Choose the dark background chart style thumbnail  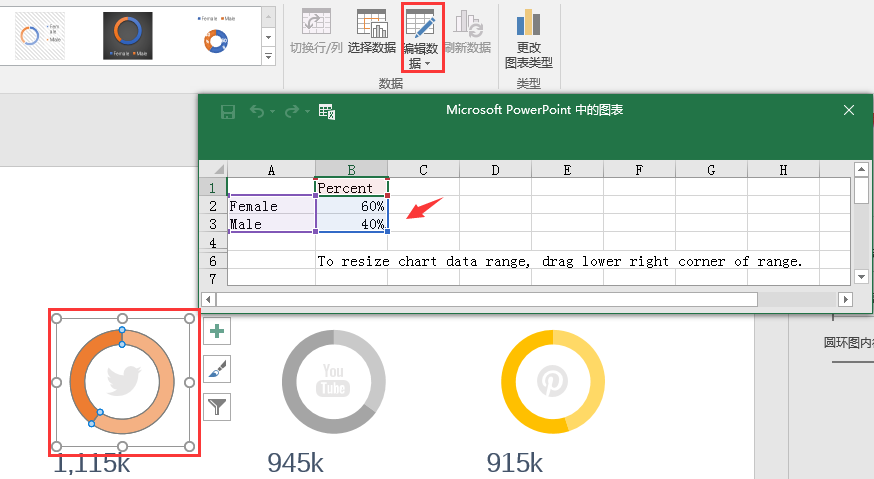click(128, 36)
